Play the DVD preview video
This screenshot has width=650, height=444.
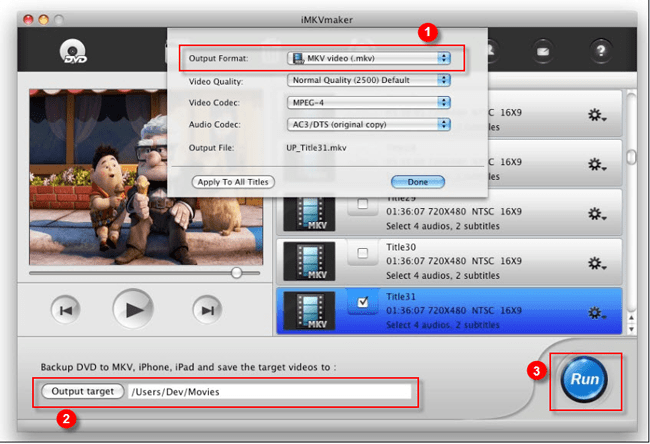[133, 309]
